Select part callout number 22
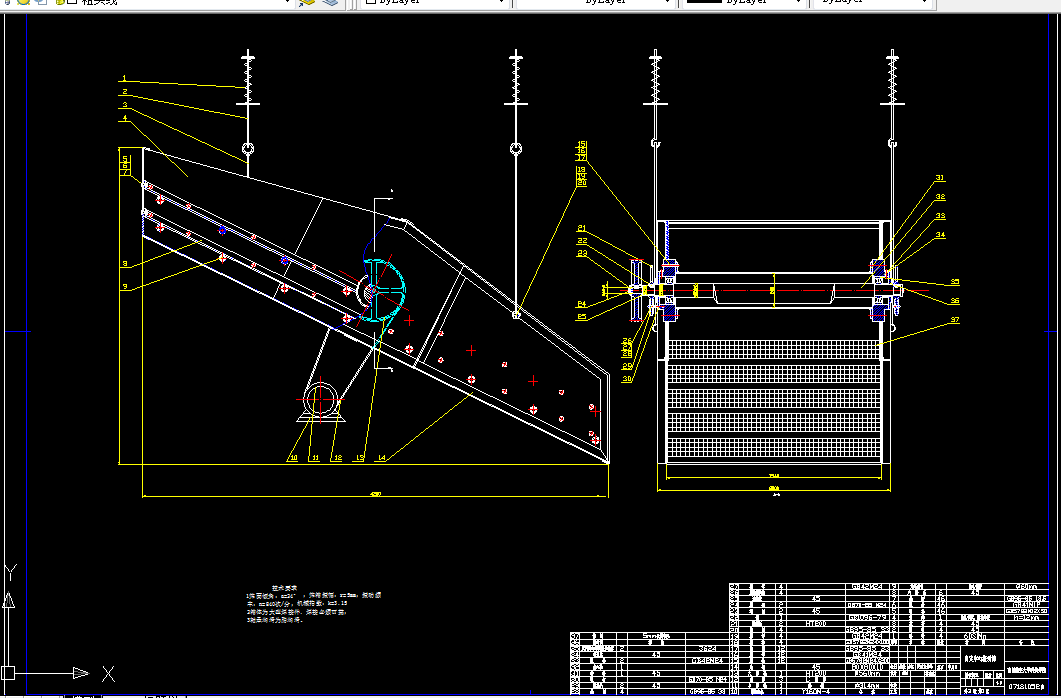Screen dimensions: 1061x698 pos(582,241)
